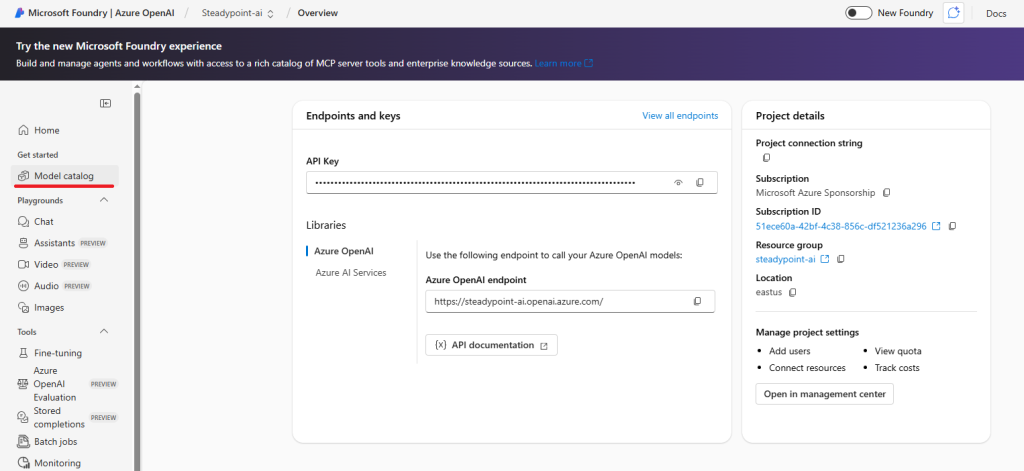
Task: Copy the Azure OpenAI endpoint URL
Action: coord(697,301)
